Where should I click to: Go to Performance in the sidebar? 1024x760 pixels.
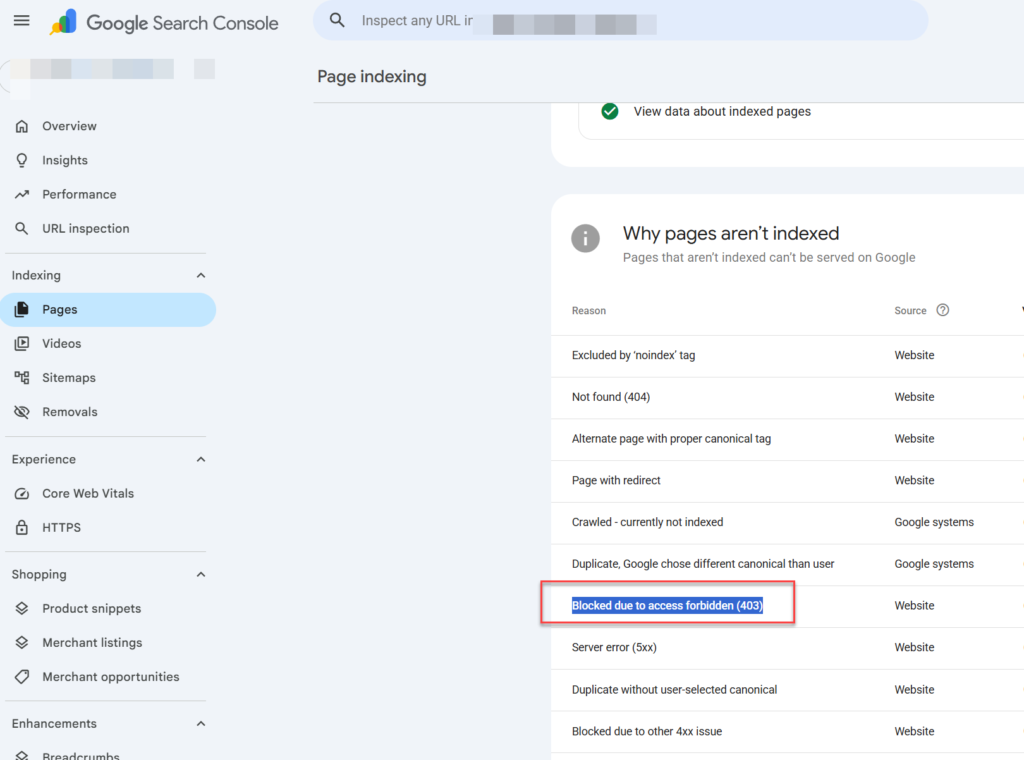point(108,194)
